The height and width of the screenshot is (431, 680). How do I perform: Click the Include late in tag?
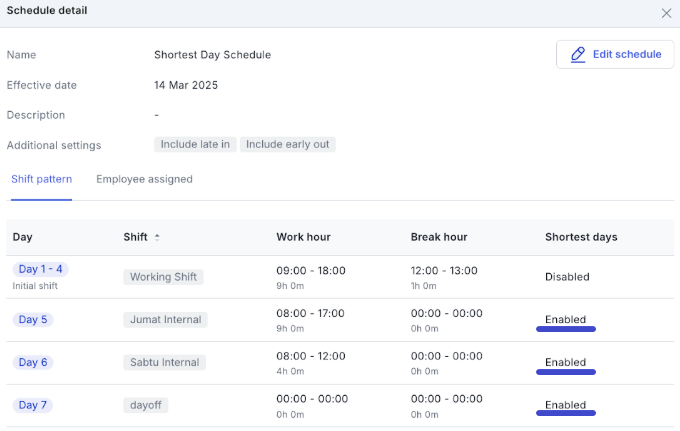point(195,144)
